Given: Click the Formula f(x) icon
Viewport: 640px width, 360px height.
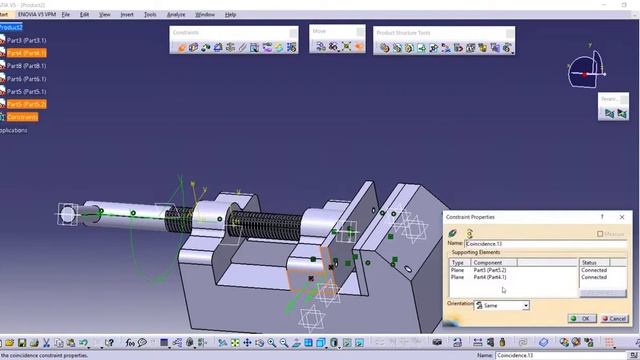Looking at the screenshot, I should [x=130, y=343].
